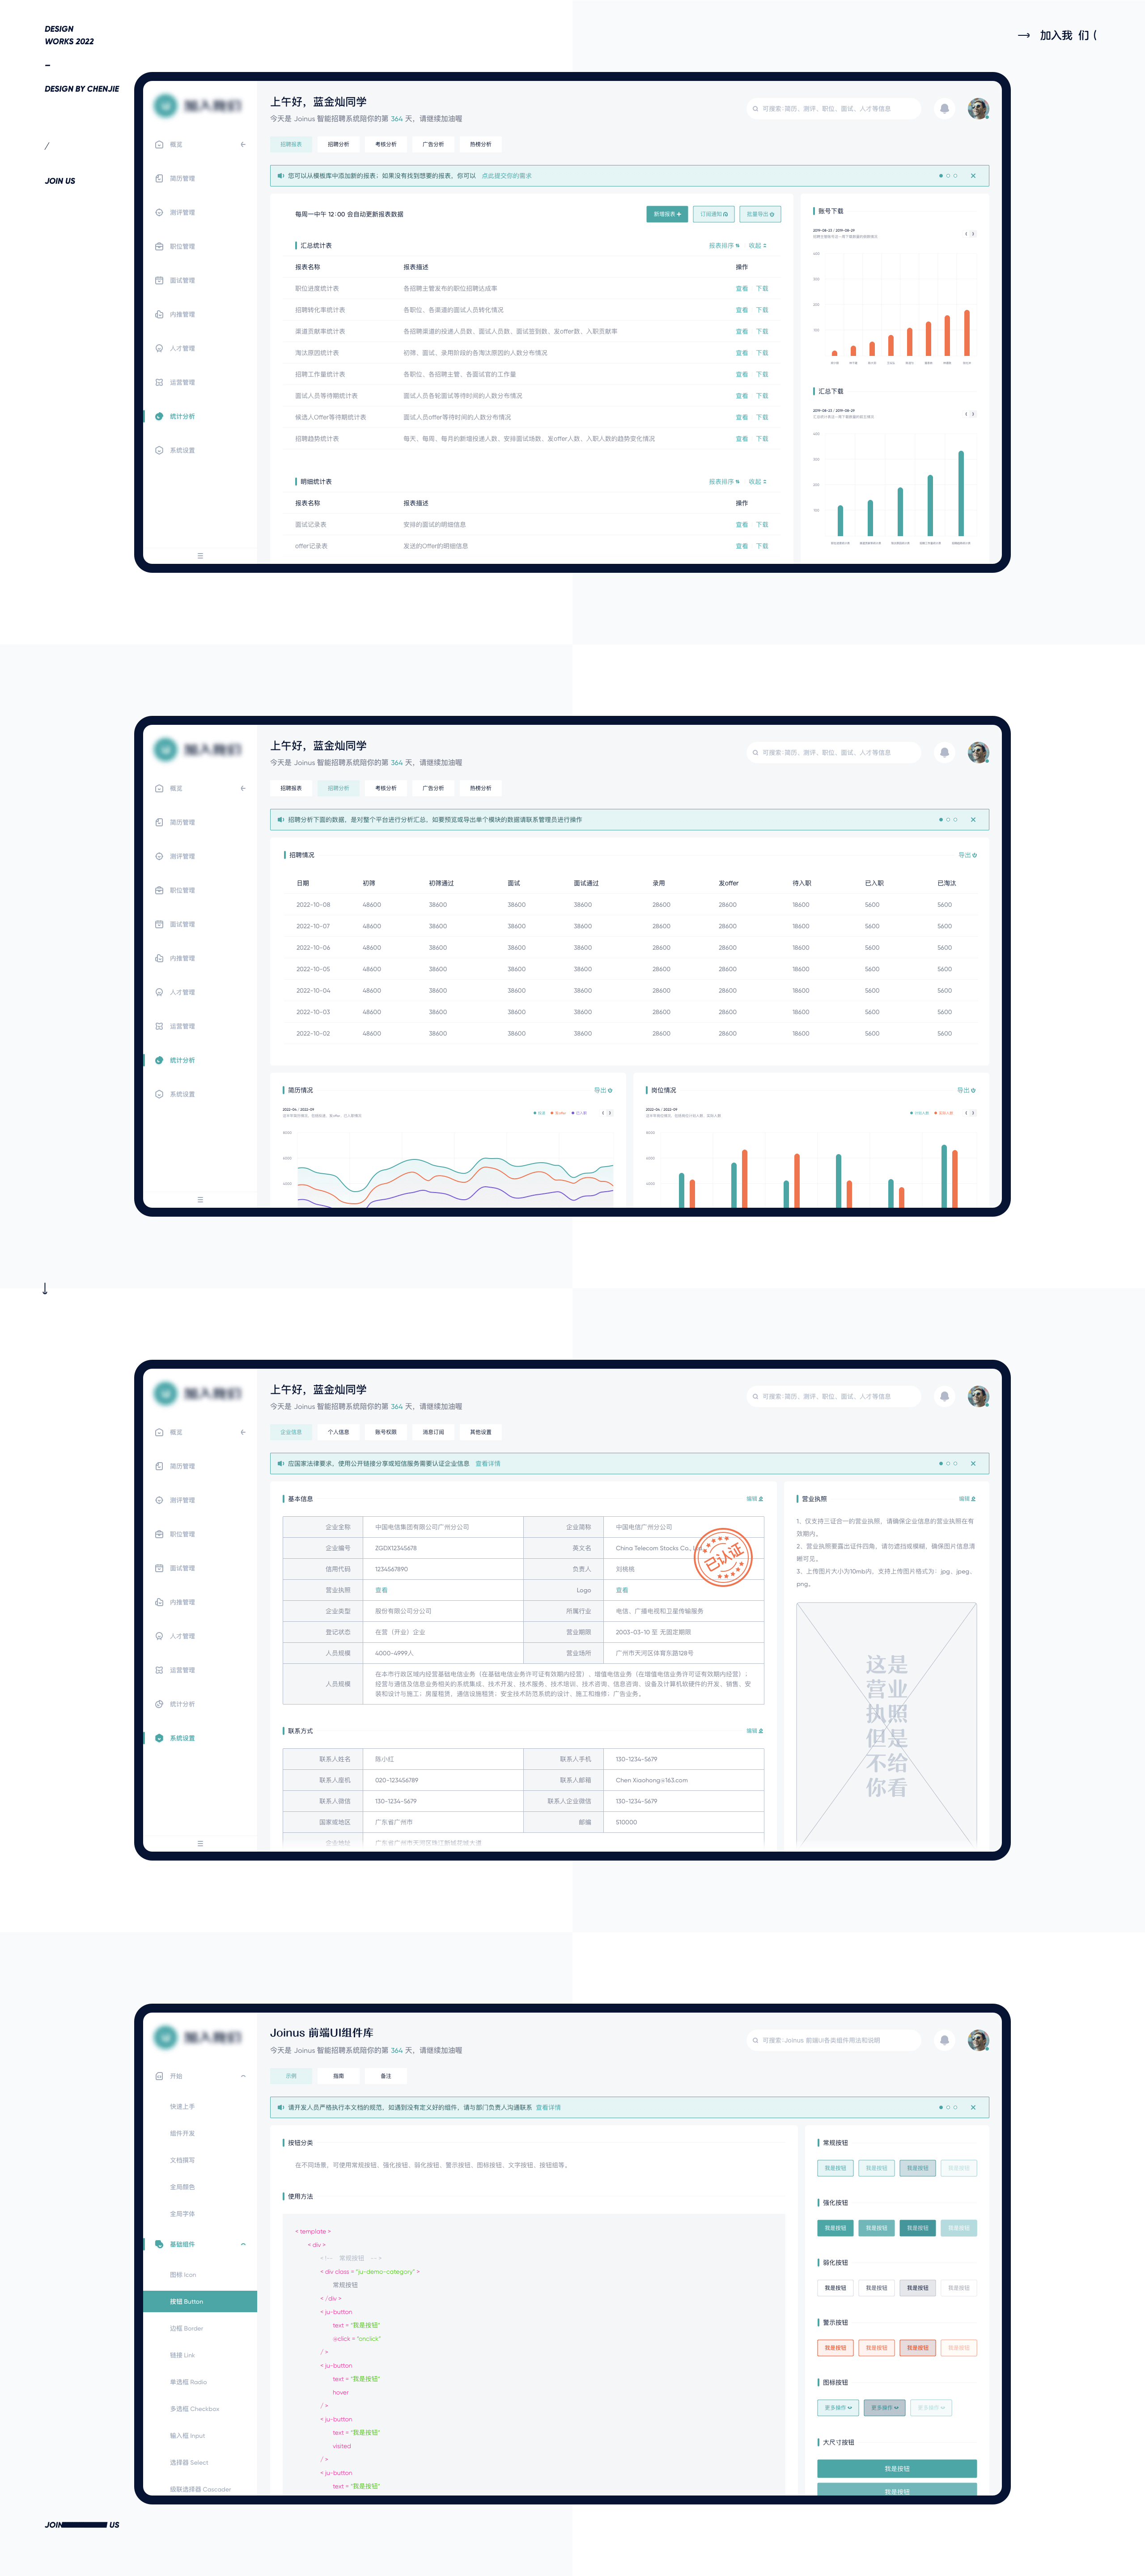Switch to the 账号权限 tab
The height and width of the screenshot is (2576, 1145).
pyautogui.click(x=385, y=1432)
